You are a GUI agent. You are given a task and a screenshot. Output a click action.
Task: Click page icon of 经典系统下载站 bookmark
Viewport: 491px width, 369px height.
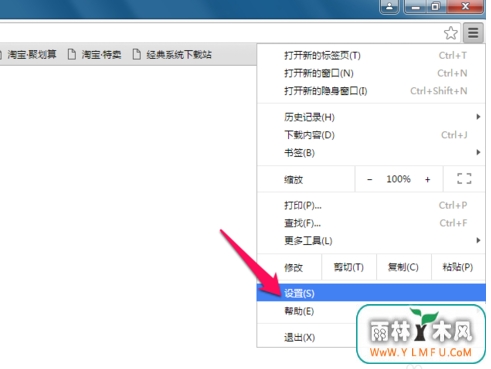(x=136, y=54)
